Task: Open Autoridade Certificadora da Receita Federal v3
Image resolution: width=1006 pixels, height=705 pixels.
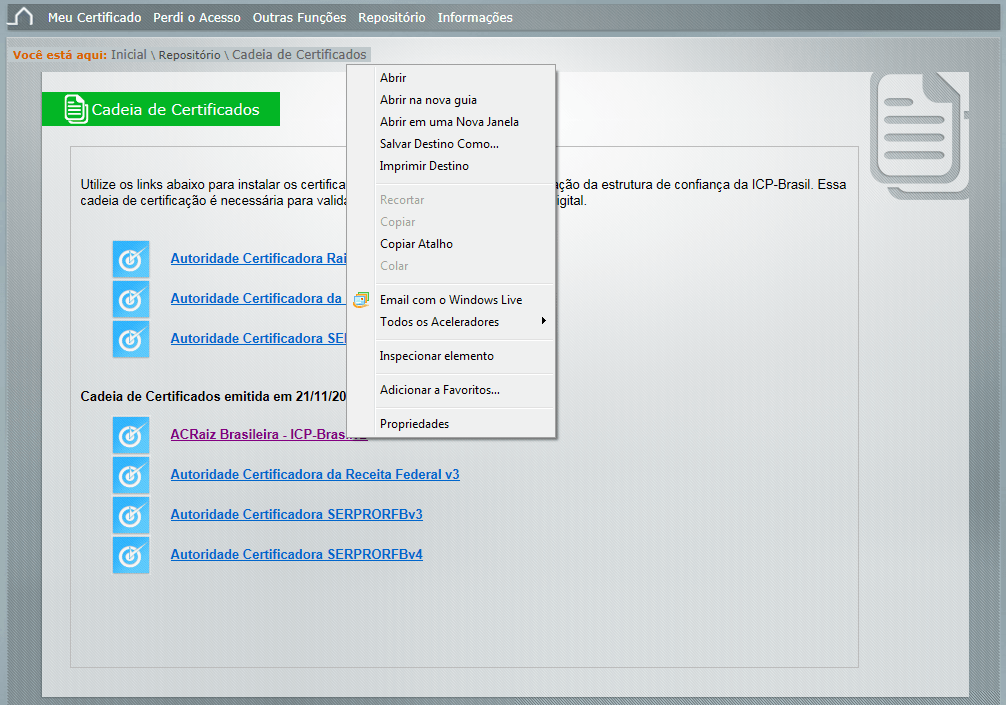Action: (x=315, y=475)
